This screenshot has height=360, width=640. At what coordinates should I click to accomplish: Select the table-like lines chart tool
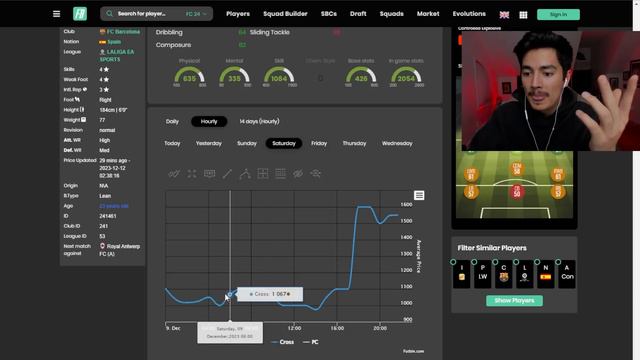coord(280,174)
